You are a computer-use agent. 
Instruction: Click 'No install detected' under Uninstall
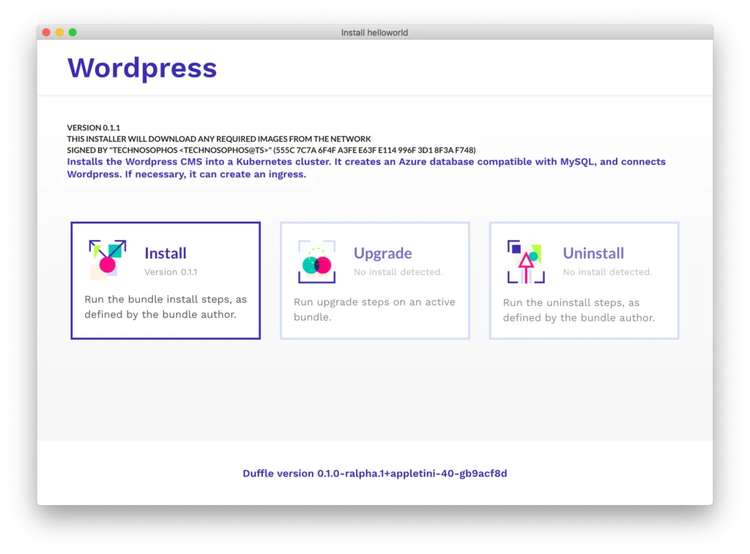pos(607,272)
